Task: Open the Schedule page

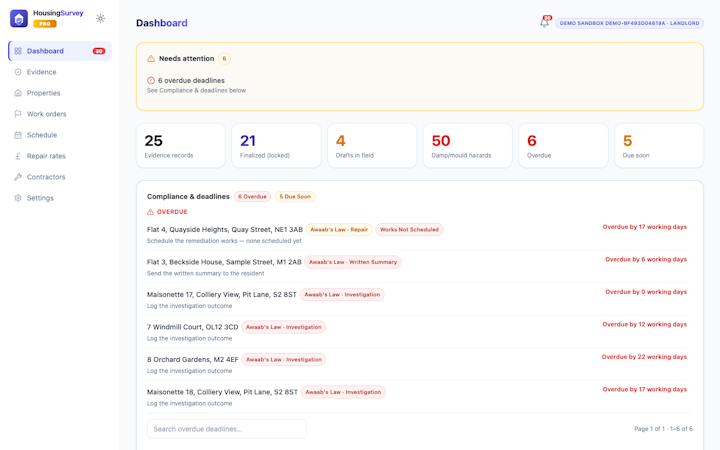Action: tap(60, 135)
